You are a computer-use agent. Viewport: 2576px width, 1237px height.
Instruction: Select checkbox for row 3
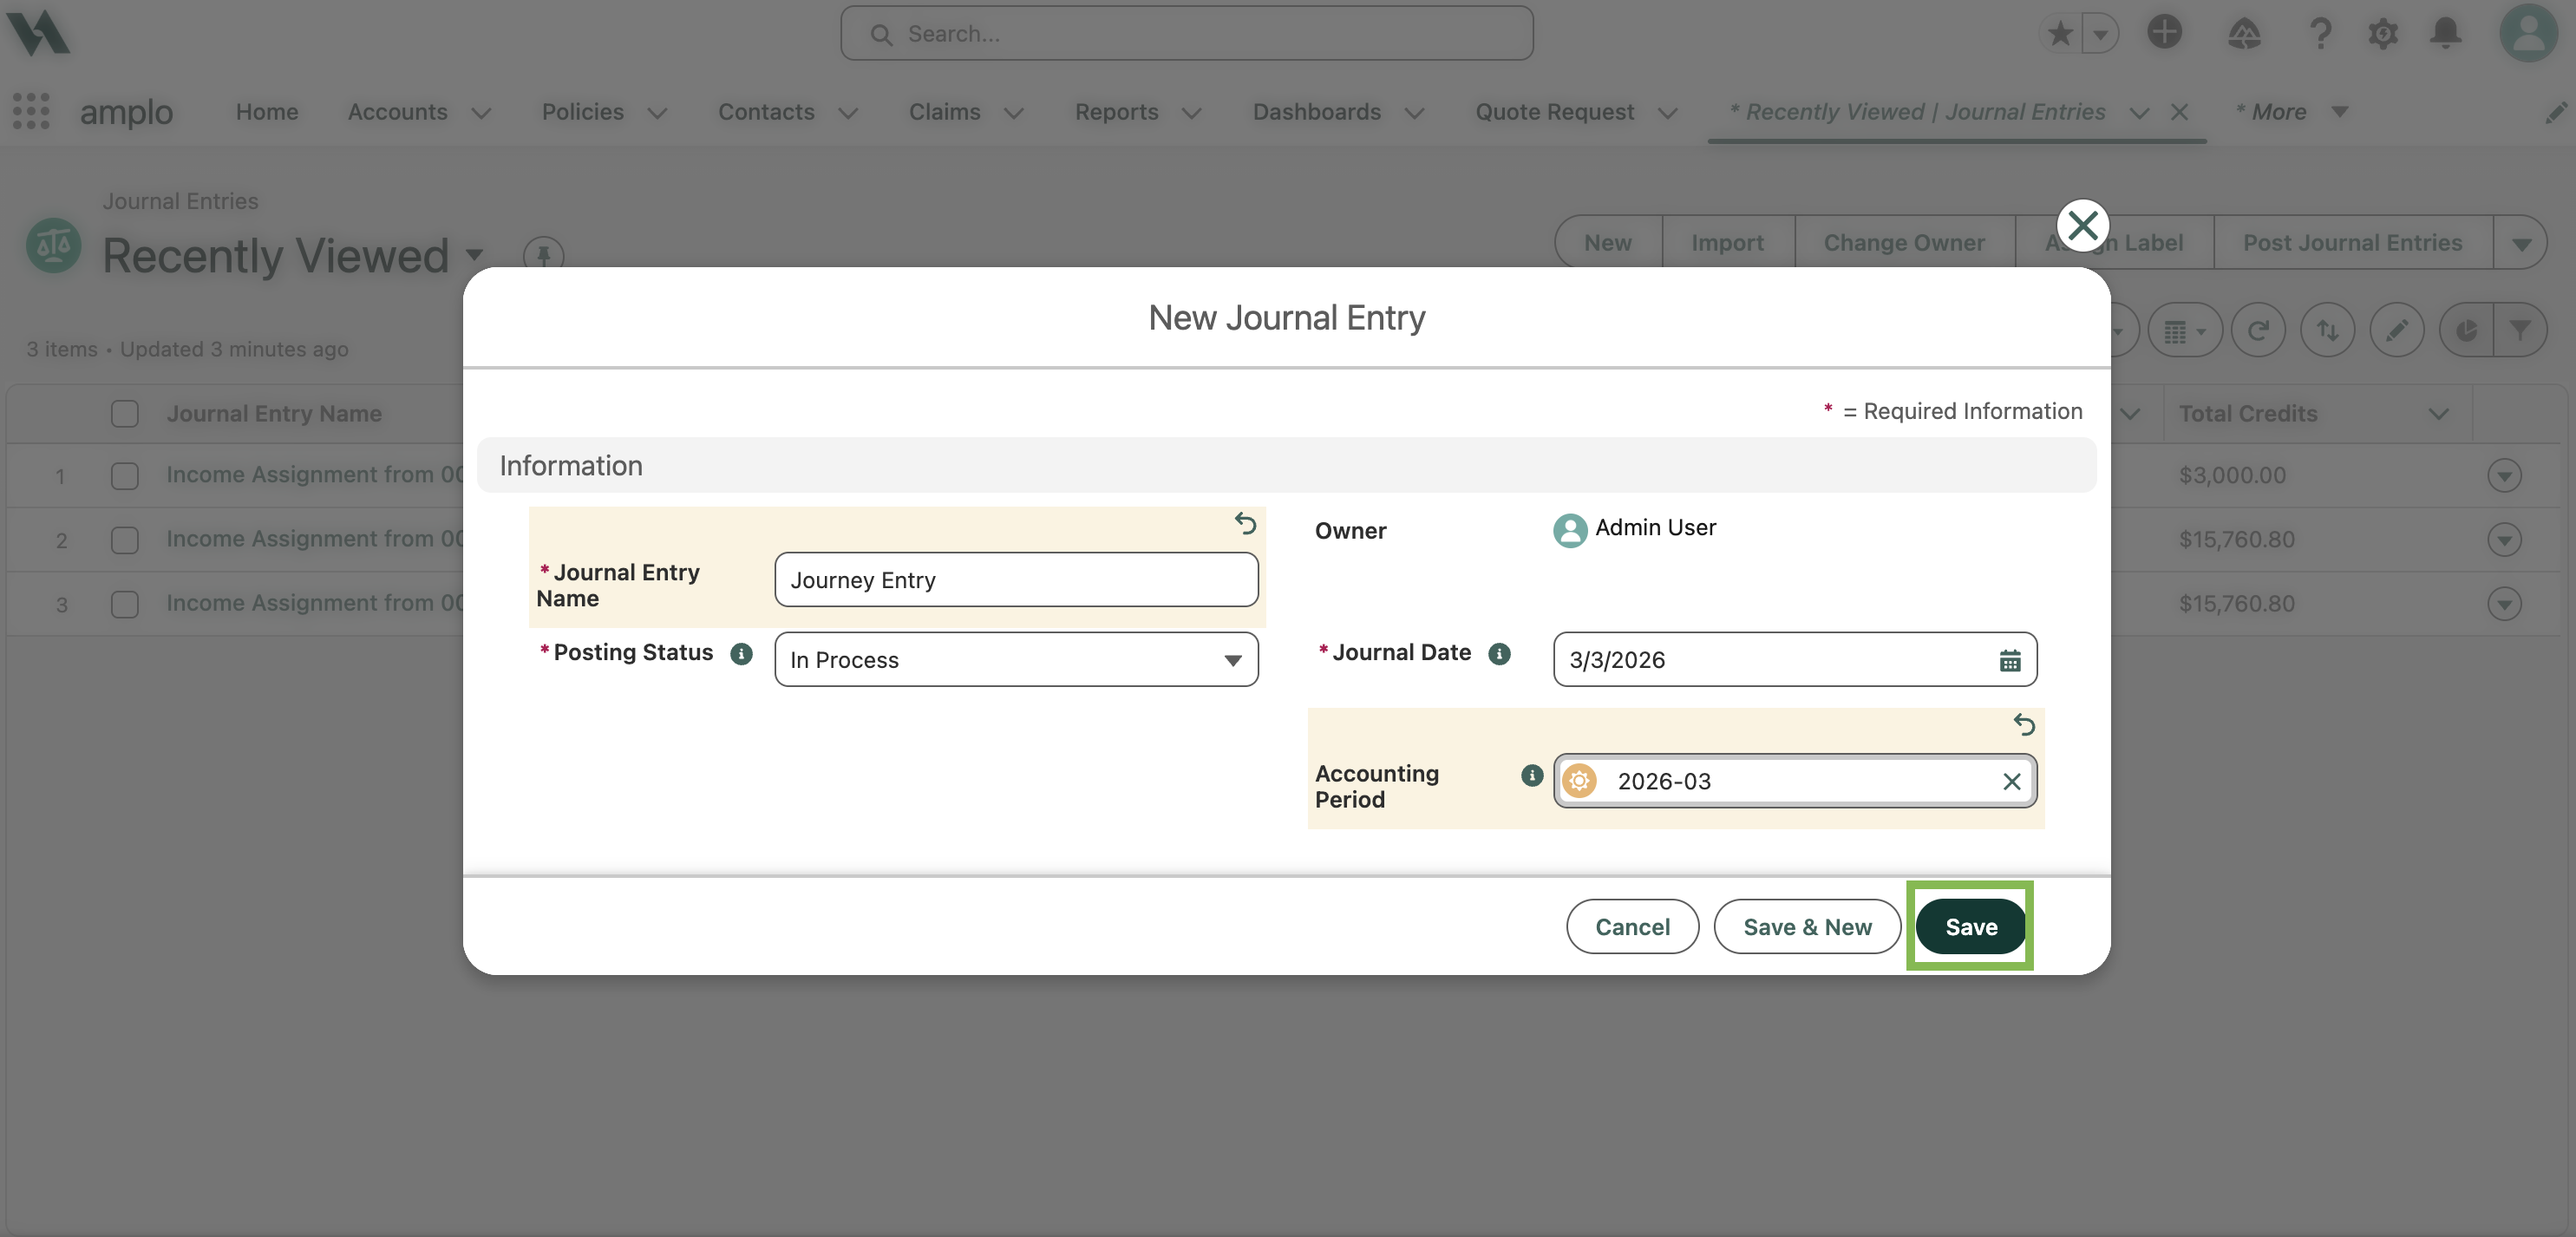(125, 604)
